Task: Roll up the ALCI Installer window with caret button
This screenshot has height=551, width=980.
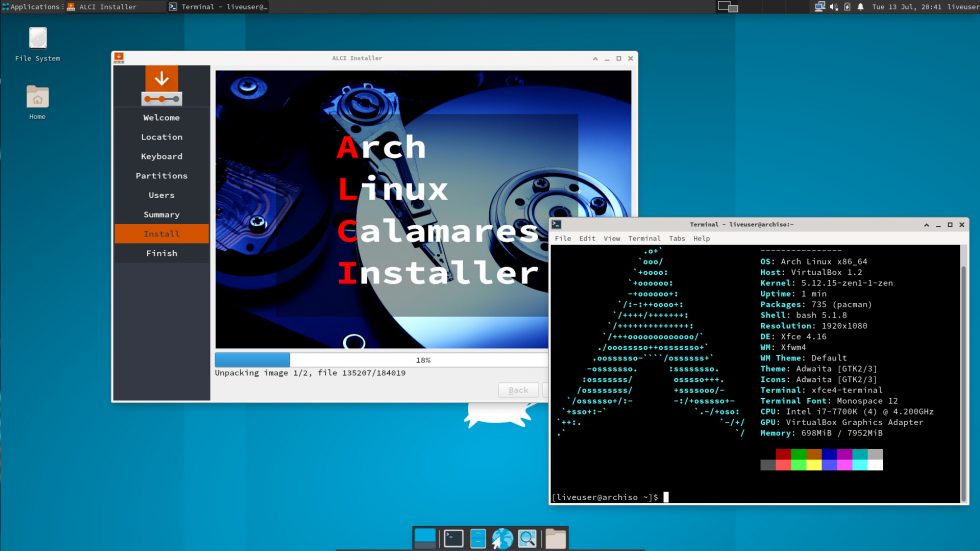Action: click(595, 58)
